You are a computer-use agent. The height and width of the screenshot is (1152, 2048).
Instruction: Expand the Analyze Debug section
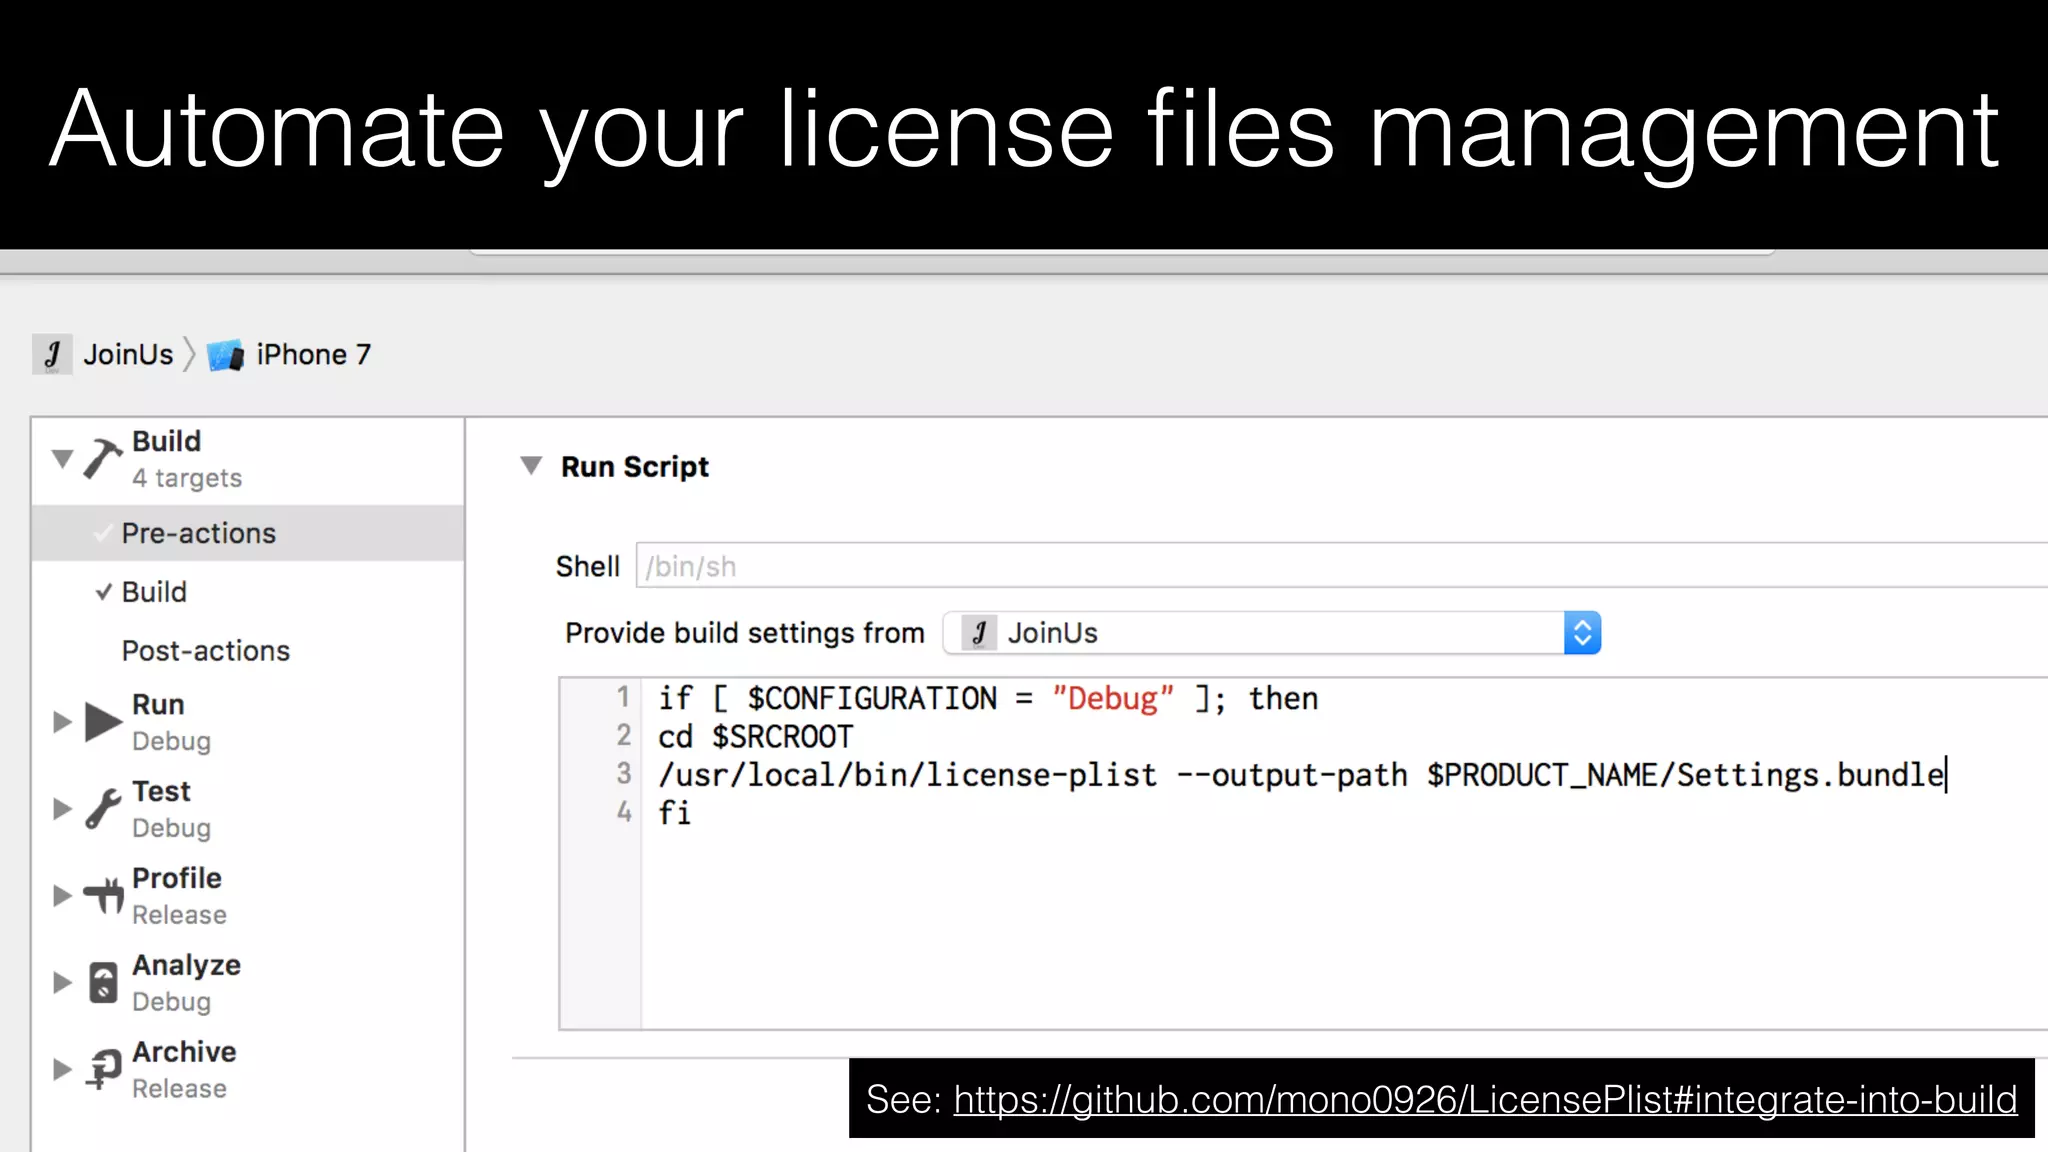pos(62,982)
